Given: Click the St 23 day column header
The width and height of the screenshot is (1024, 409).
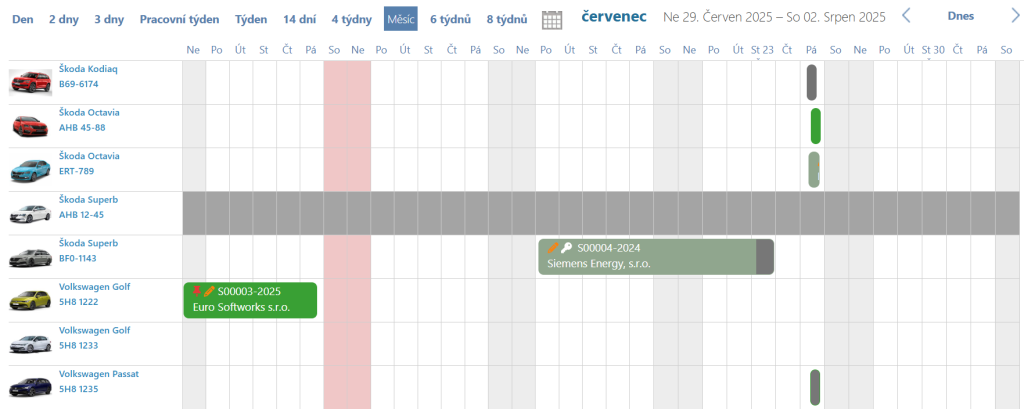Looking at the screenshot, I should coord(762,49).
